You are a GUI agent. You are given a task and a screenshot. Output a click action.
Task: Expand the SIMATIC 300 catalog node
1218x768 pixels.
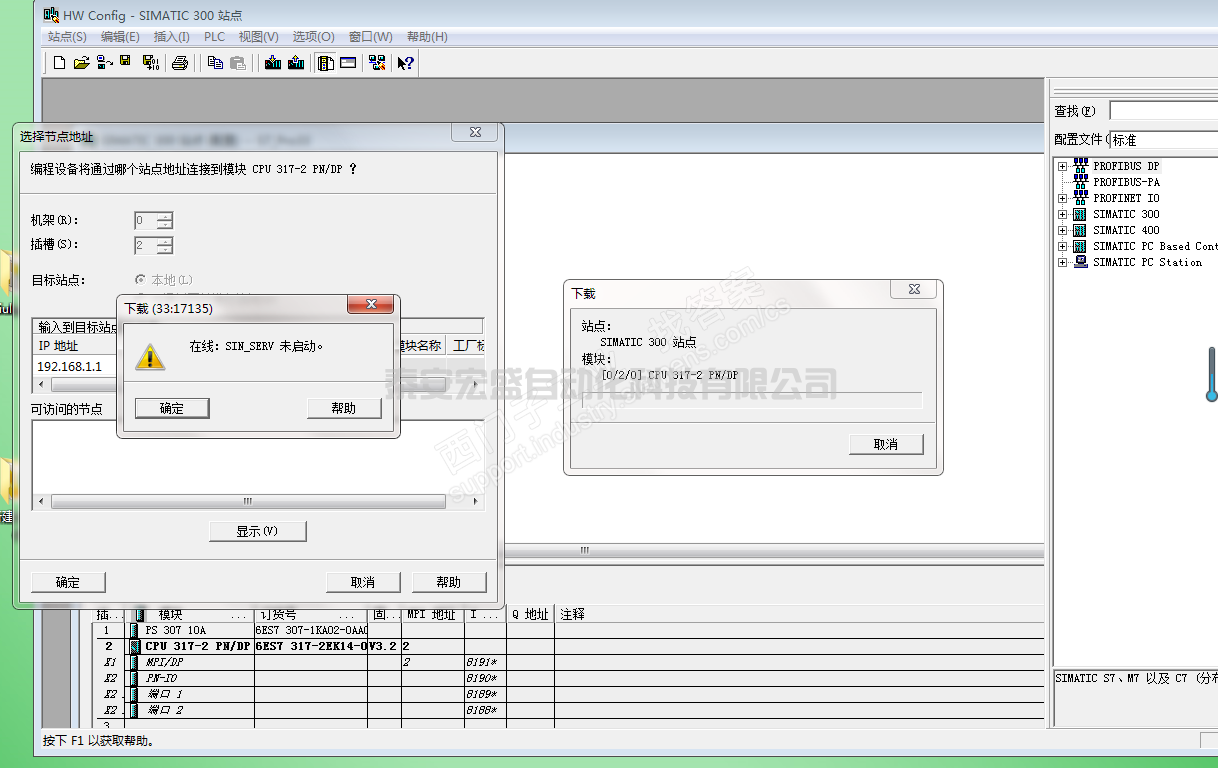1062,214
